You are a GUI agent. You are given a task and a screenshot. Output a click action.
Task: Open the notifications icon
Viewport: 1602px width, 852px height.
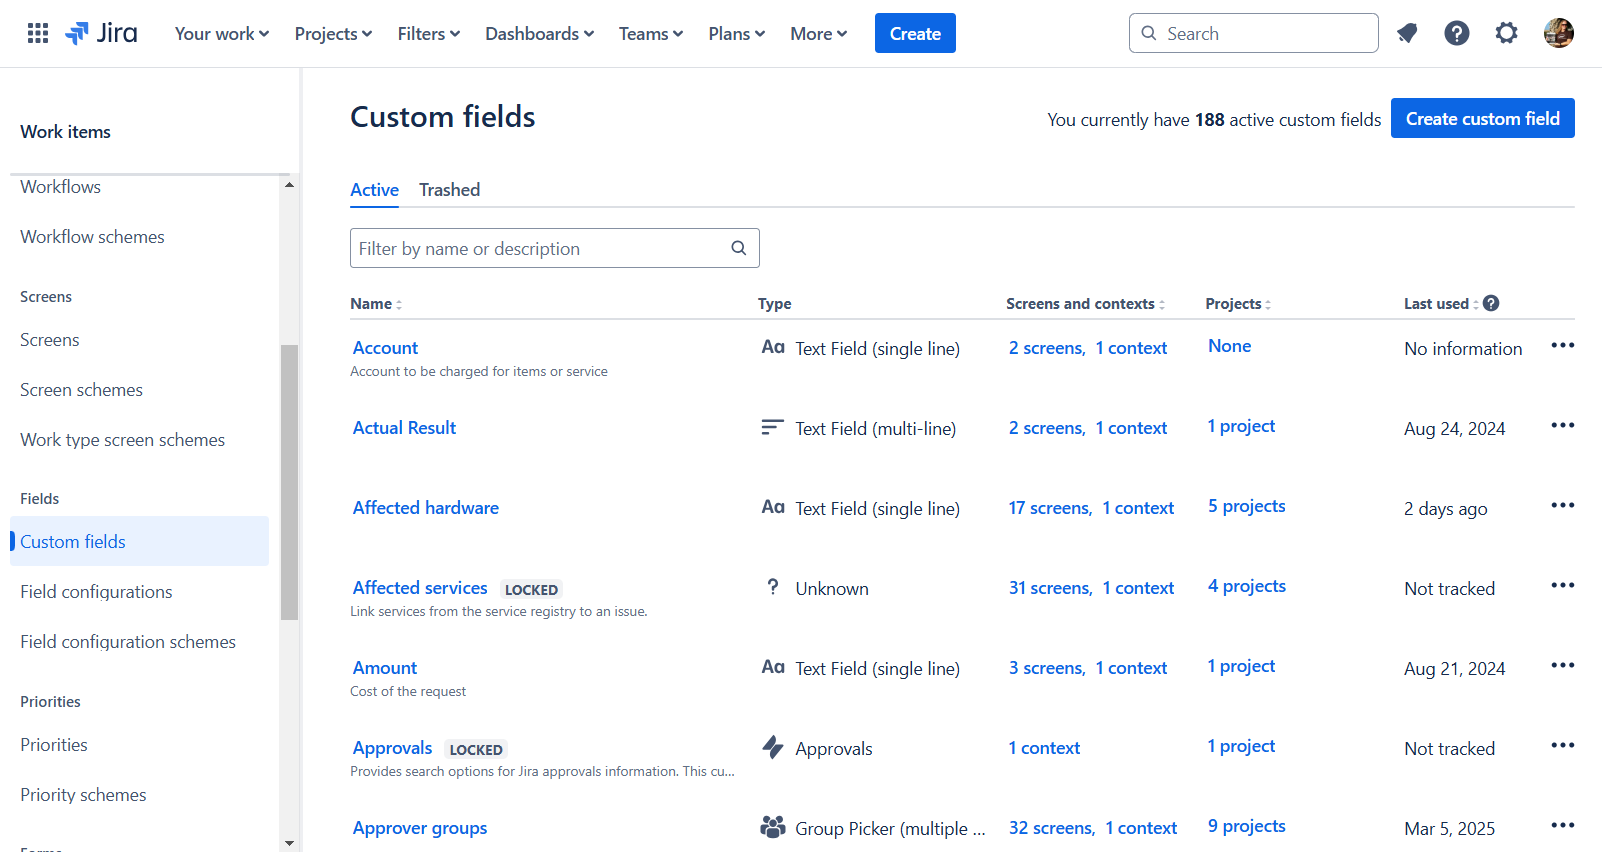coord(1407,33)
